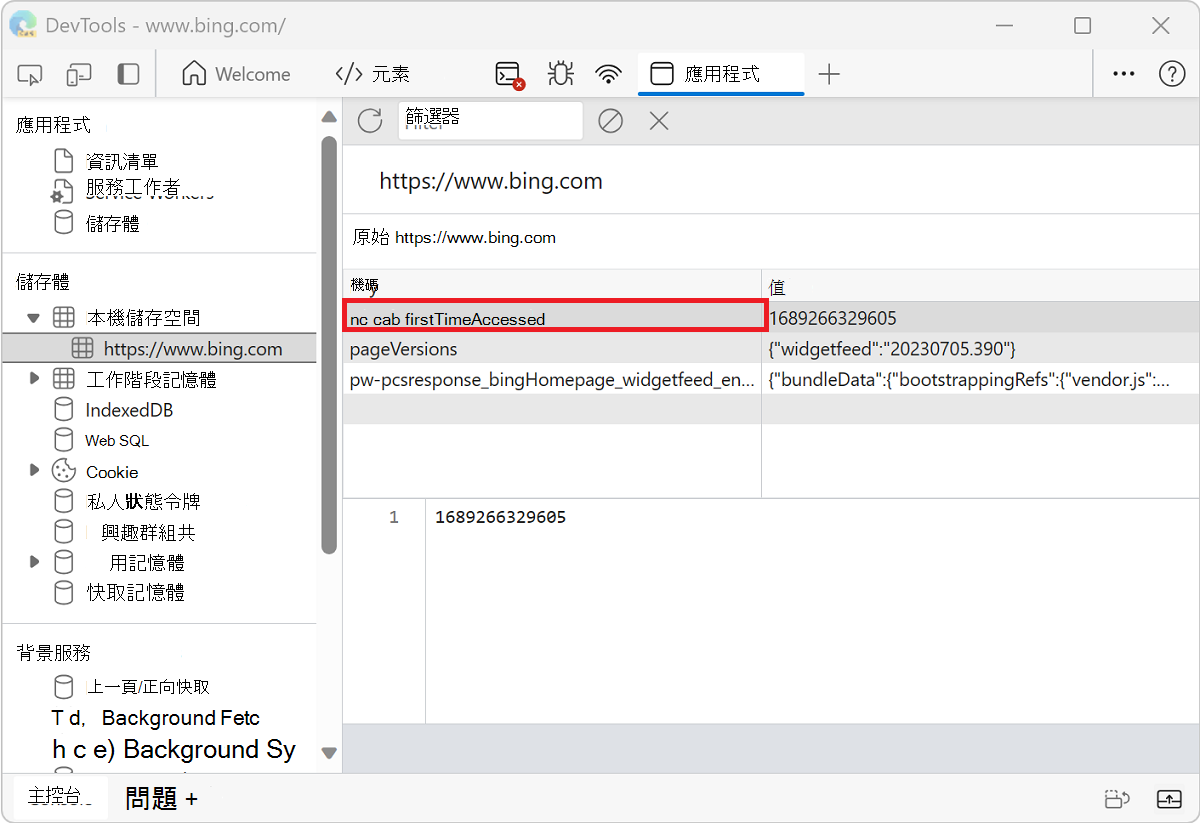Select the pageVersions storage row
1200x823 pixels.
[x=420, y=348]
